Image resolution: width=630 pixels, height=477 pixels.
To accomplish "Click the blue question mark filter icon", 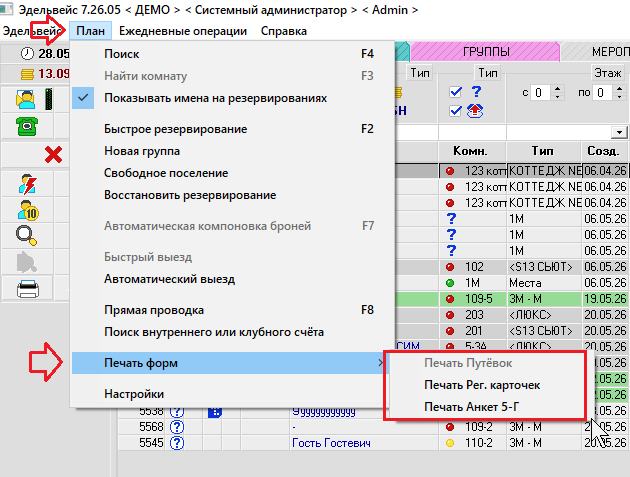I will pos(476,92).
